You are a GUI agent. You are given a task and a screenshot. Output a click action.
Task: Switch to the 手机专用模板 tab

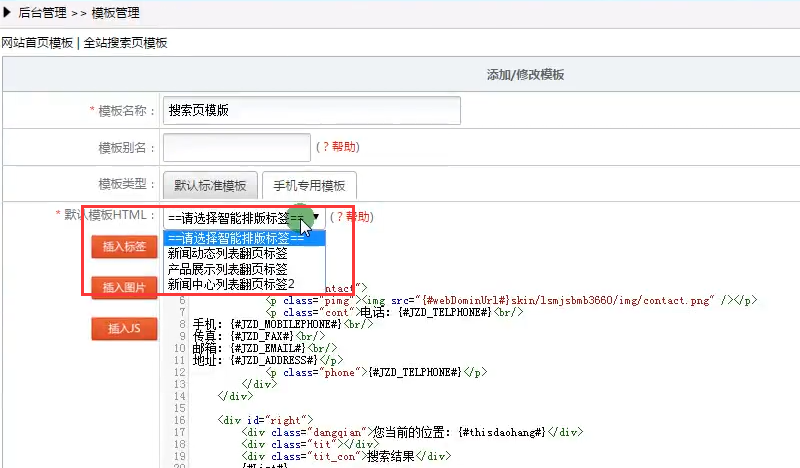[x=309, y=185]
